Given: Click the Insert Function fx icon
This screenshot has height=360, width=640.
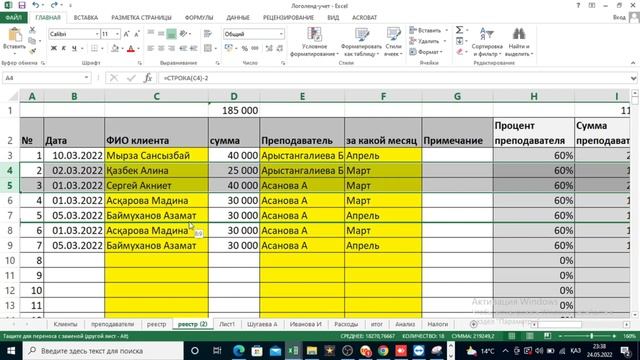Looking at the screenshot, I should (148, 78).
